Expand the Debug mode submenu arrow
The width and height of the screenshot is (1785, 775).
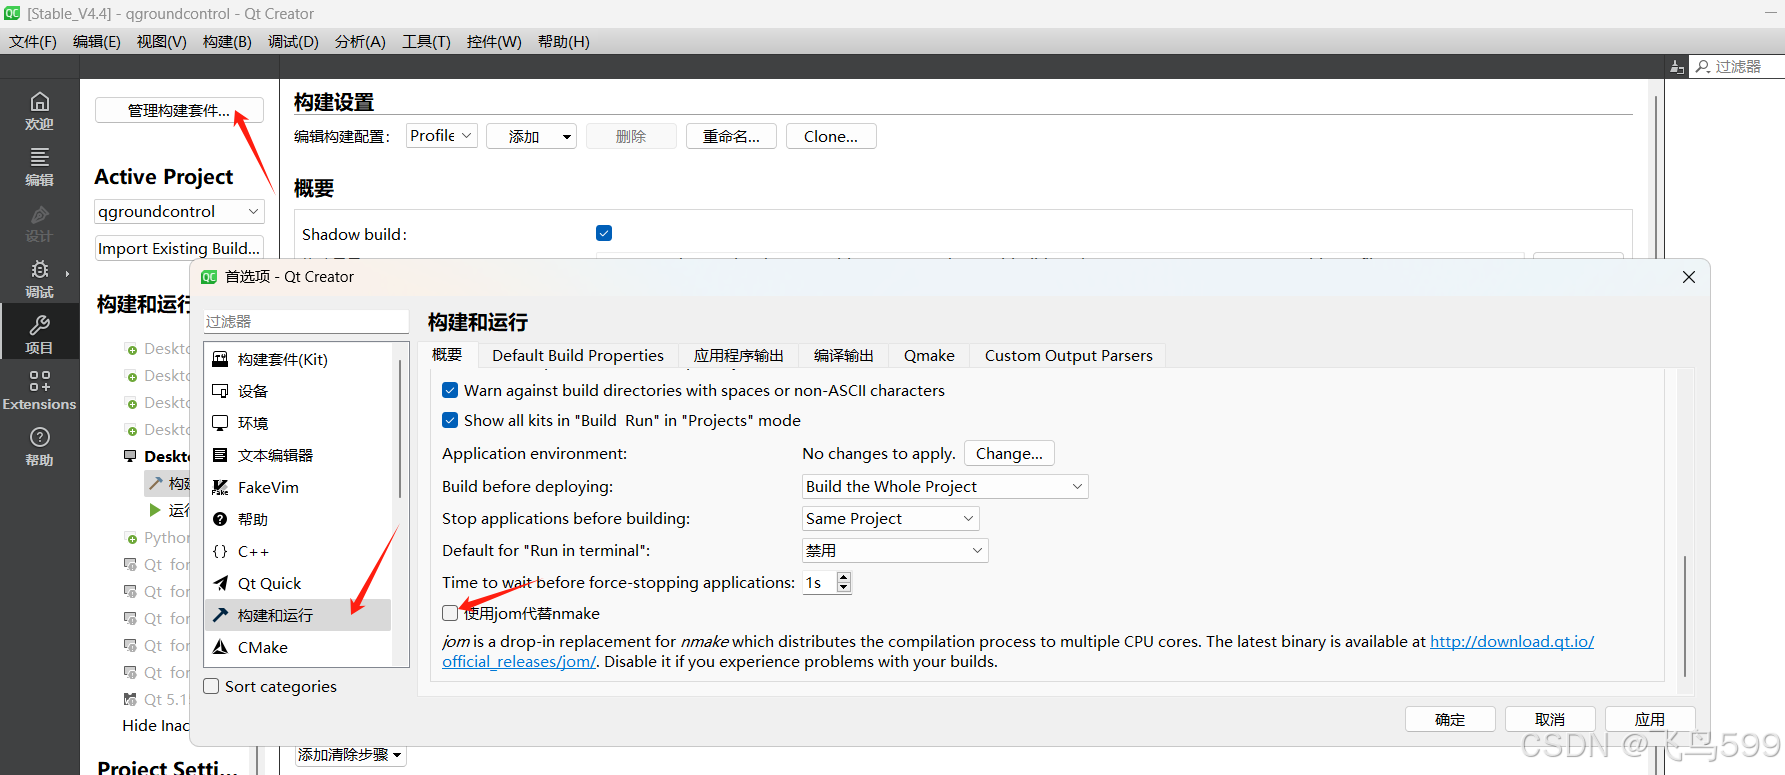[x=68, y=273]
